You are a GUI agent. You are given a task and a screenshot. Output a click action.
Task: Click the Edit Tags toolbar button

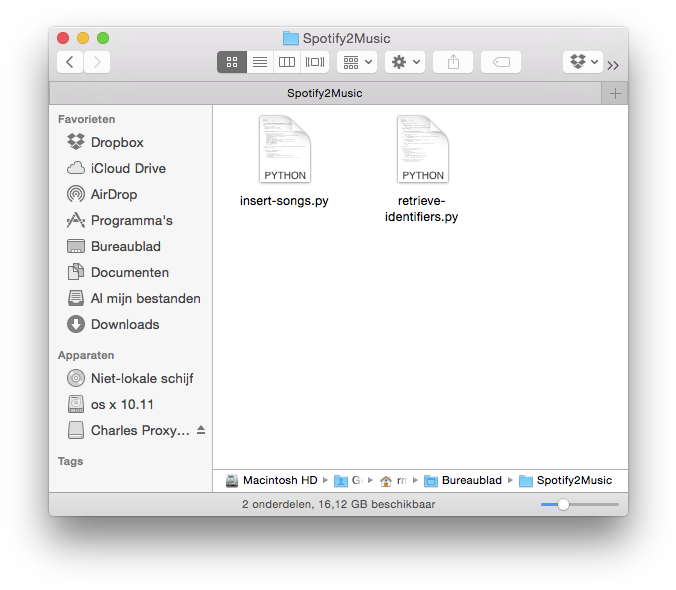501,62
